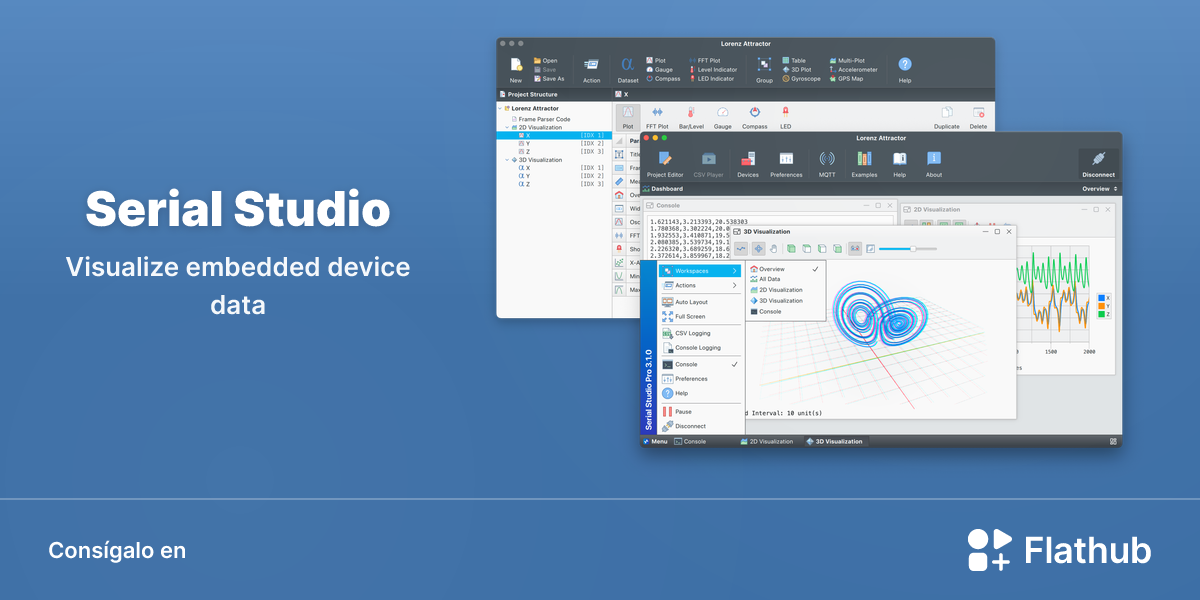Add a Table group
Screen dimensions: 1200x600
coord(794,60)
